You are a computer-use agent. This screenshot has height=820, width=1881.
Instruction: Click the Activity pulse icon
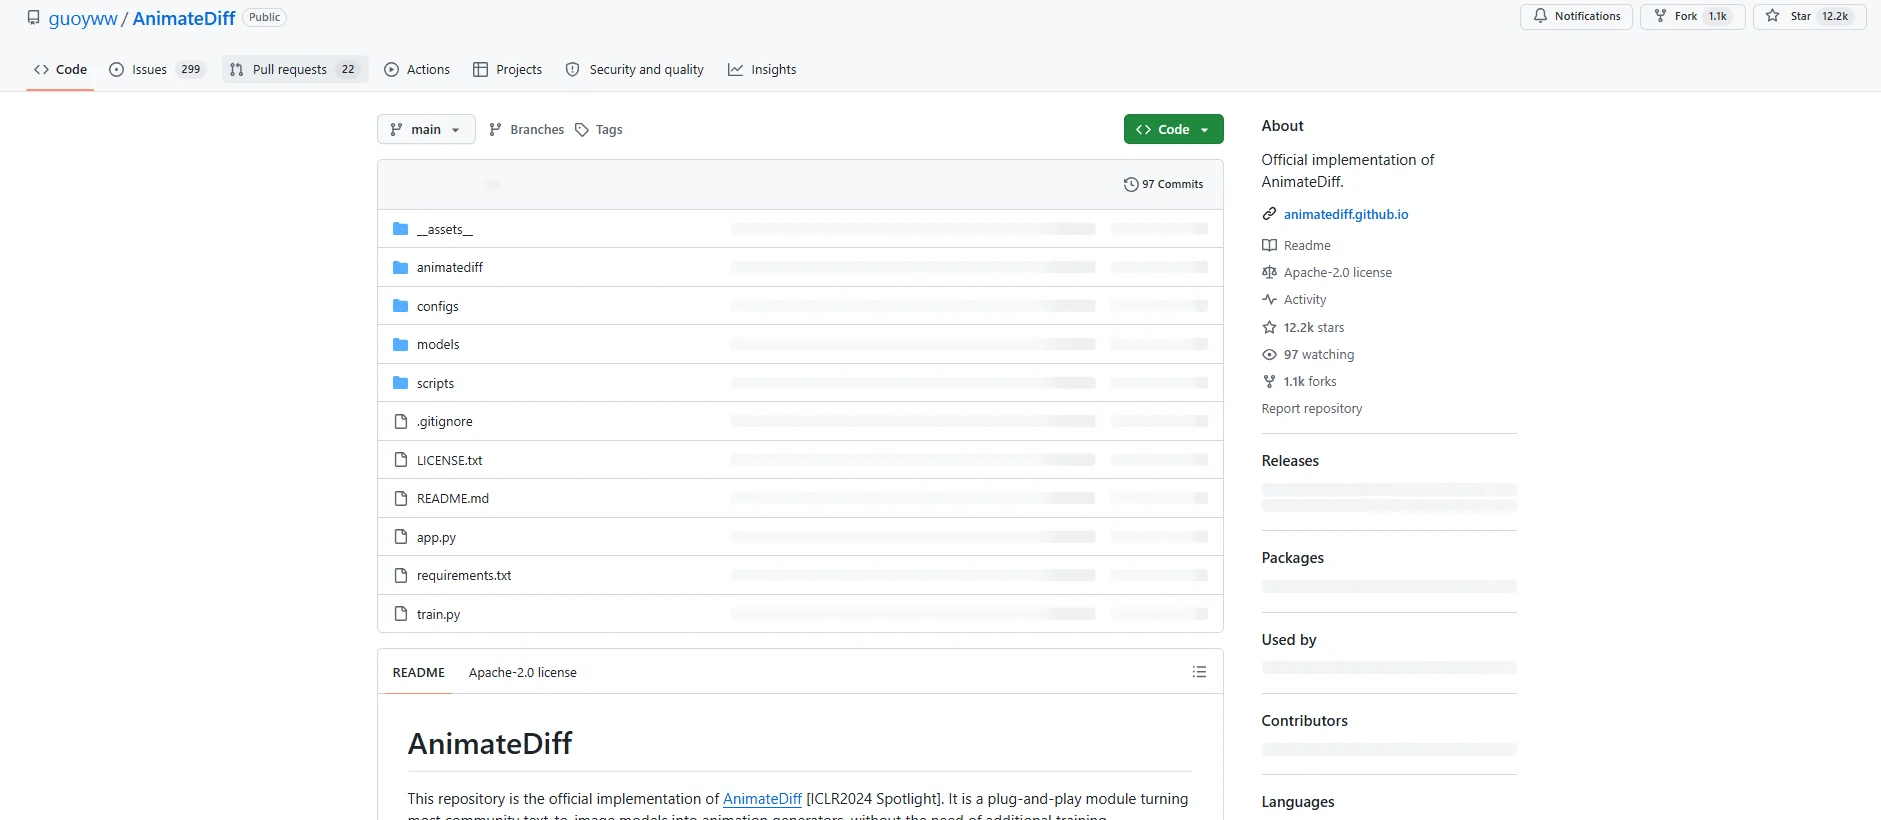pos(1269,300)
